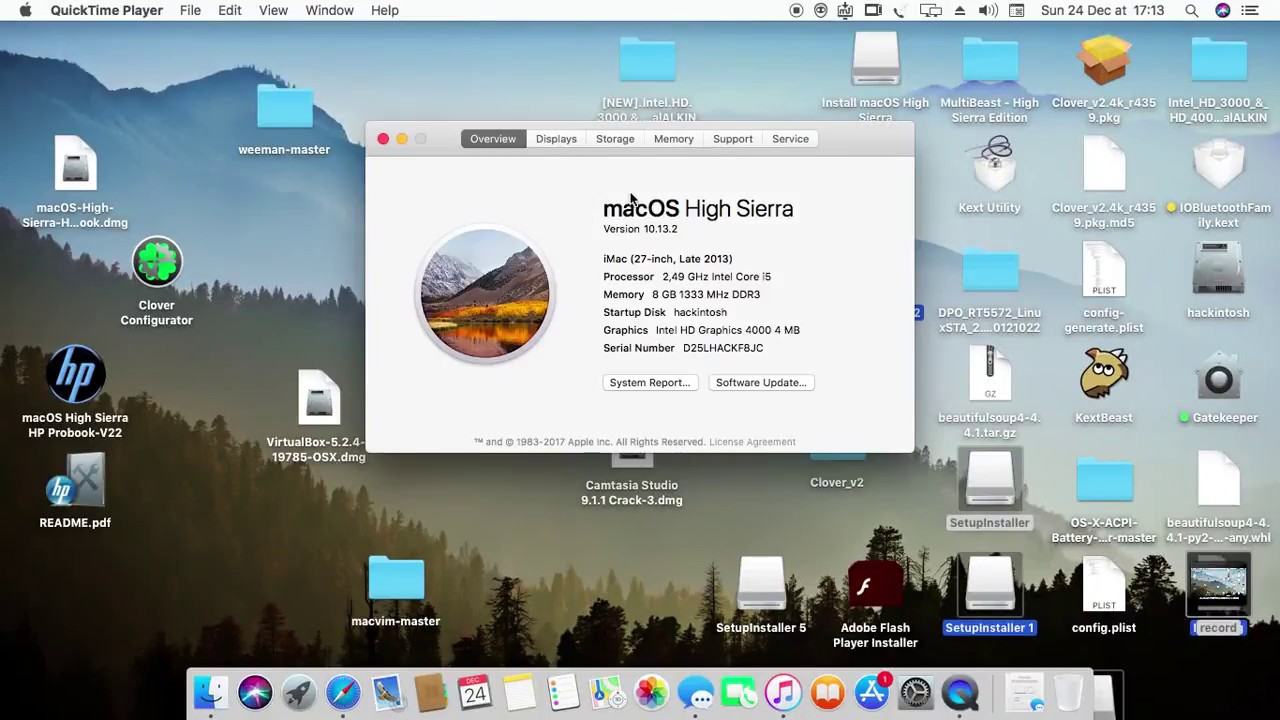Open the Help menu
Screen dimensions: 1280x720
click(385, 10)
